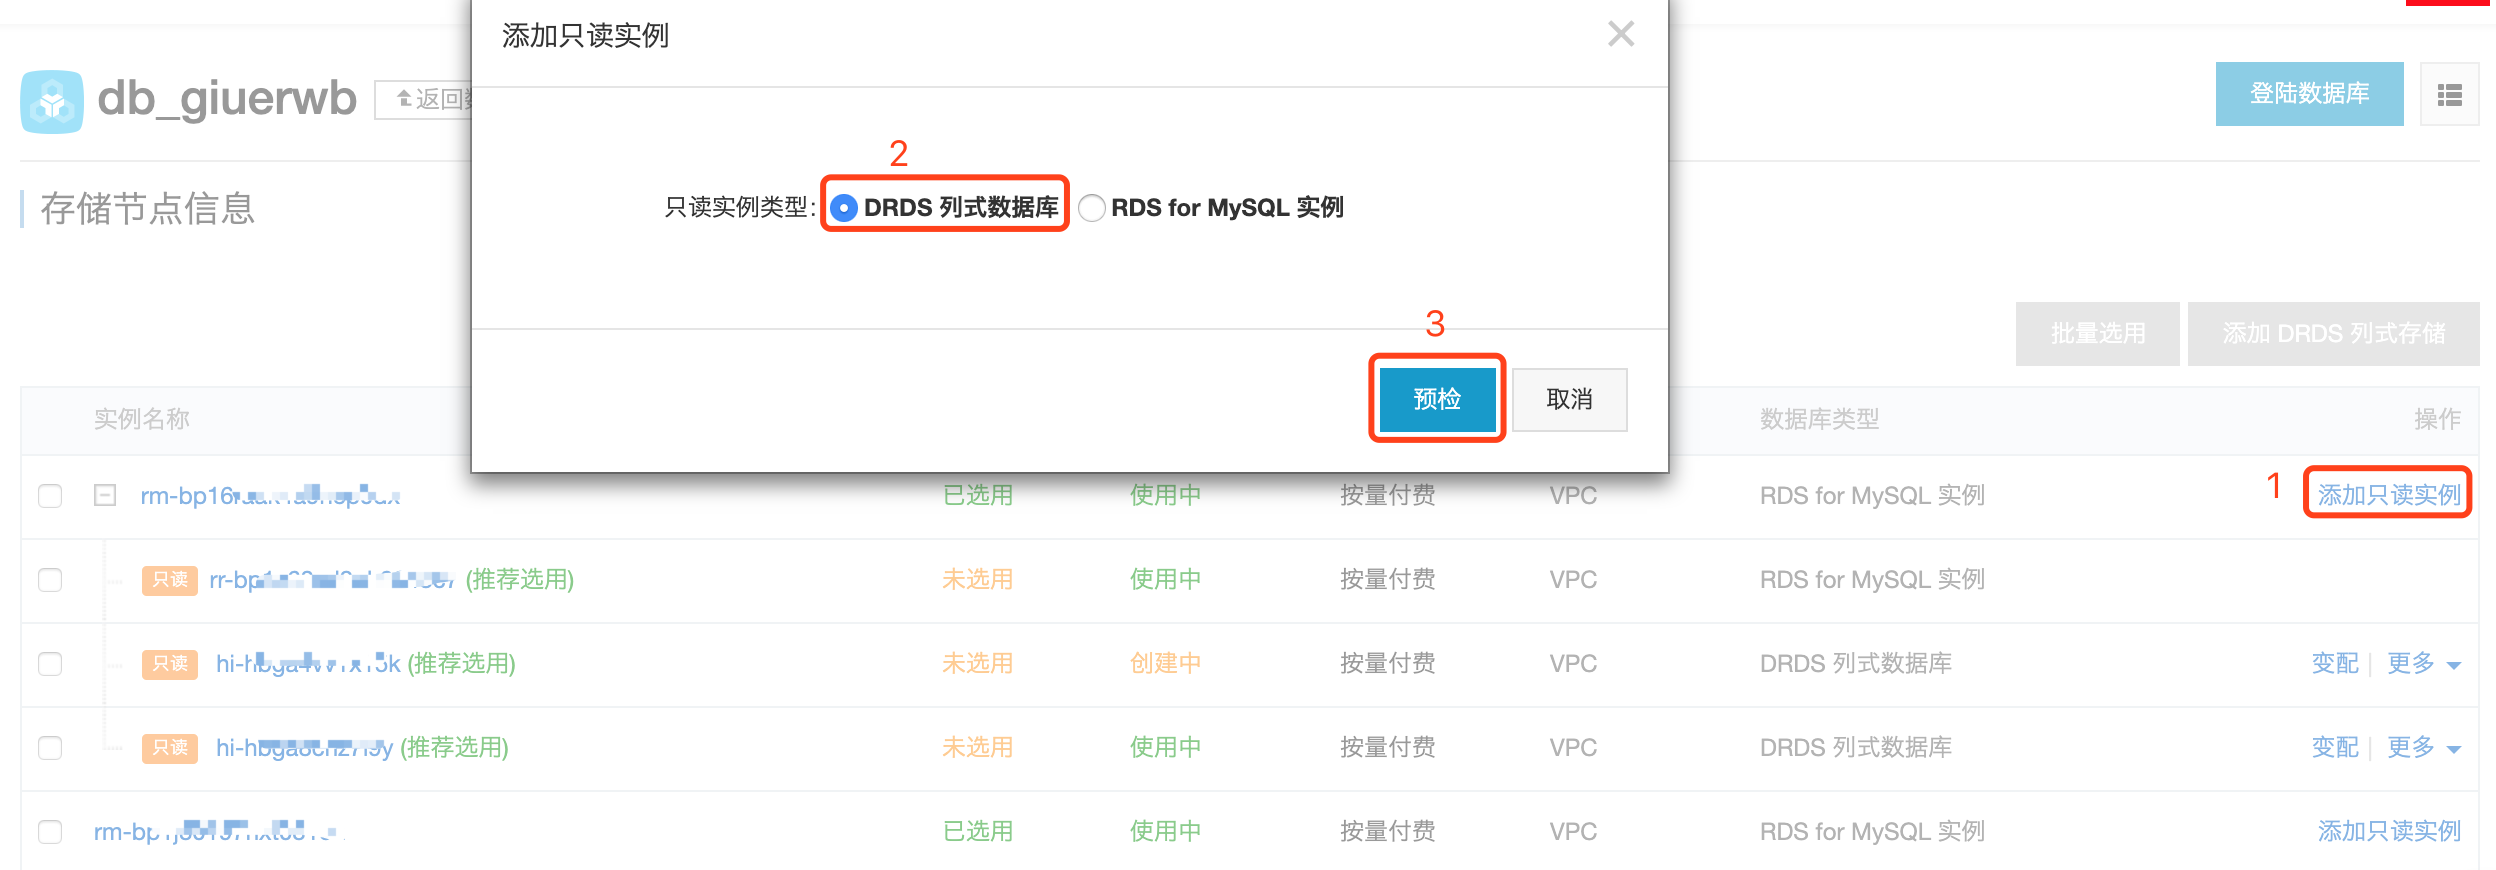Open the list view icon button

(2449, 95)
